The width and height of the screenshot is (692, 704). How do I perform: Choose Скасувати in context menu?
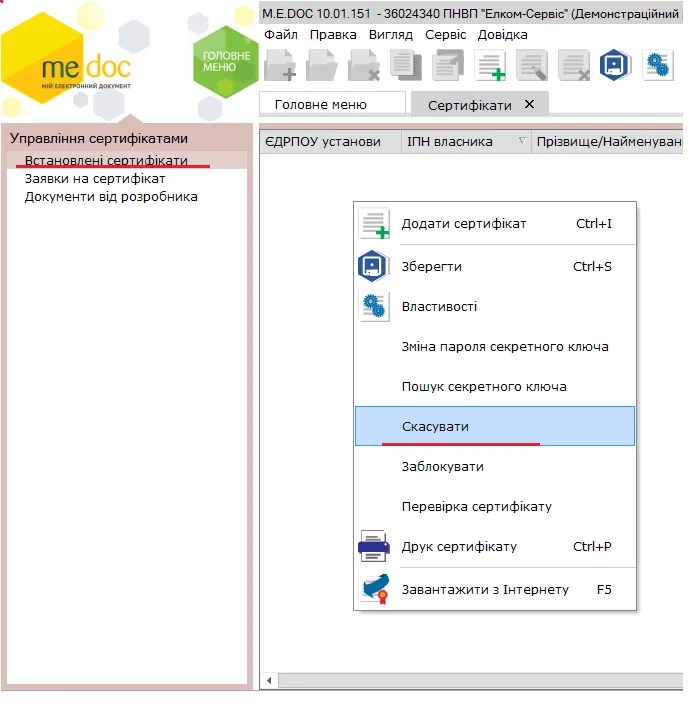pyautogui.click(x=495, y=426)
